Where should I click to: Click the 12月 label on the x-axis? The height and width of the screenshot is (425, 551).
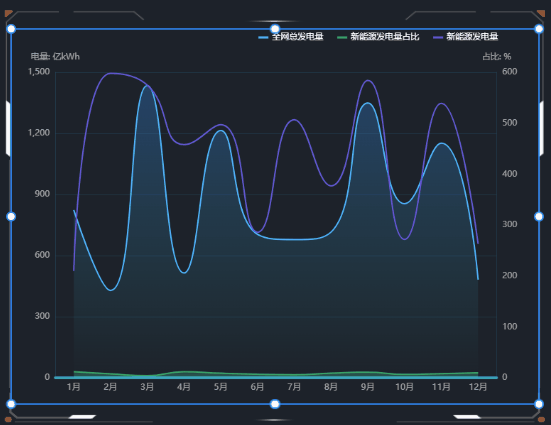click(478, 387)
